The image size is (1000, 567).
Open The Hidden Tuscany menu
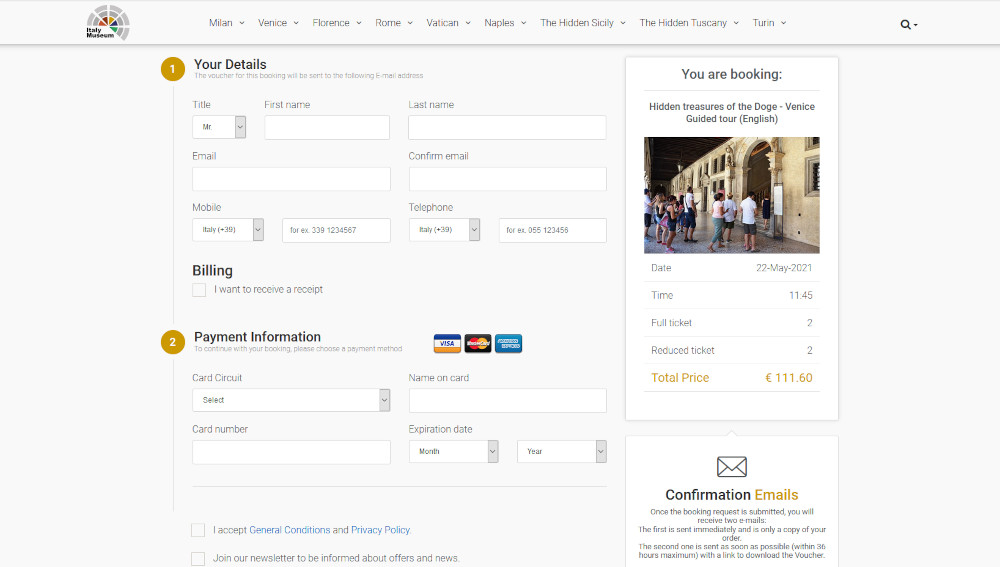click(689, 23)
